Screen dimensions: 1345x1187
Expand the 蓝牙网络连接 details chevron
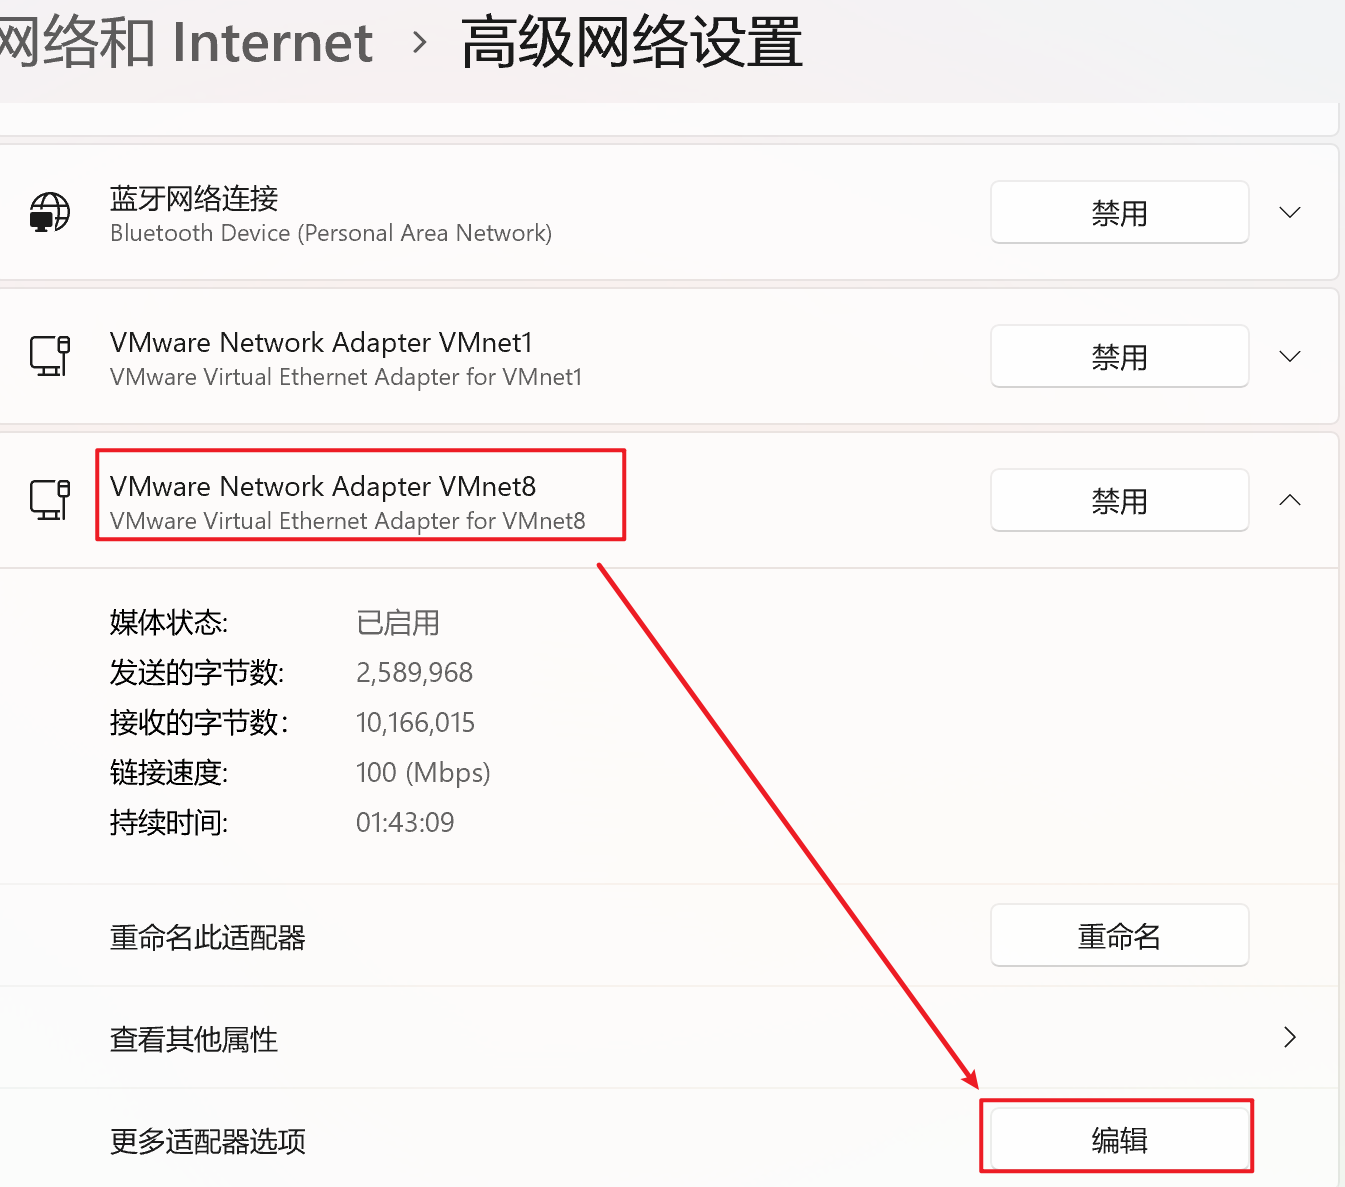1290,212
